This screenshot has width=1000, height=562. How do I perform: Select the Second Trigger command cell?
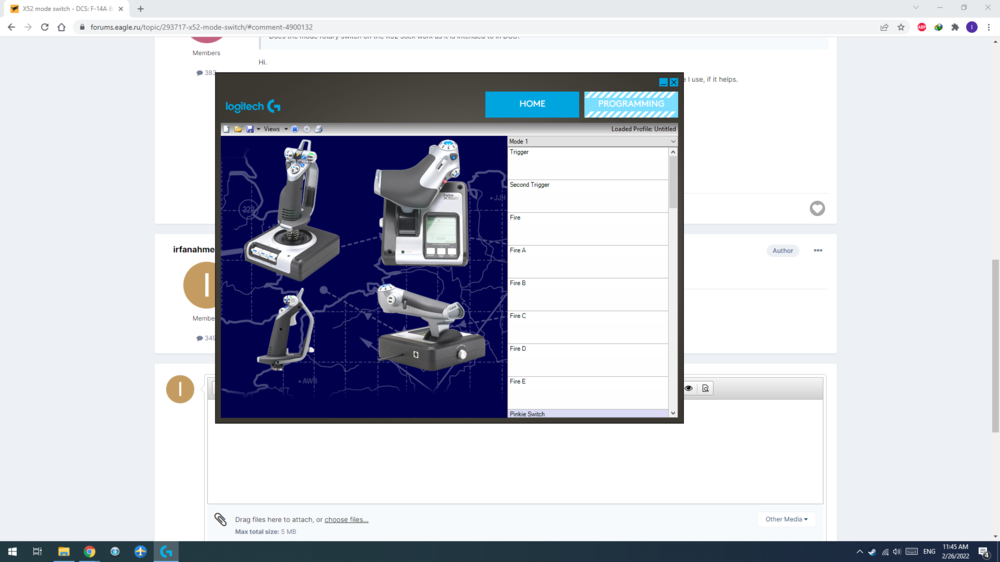587,196
